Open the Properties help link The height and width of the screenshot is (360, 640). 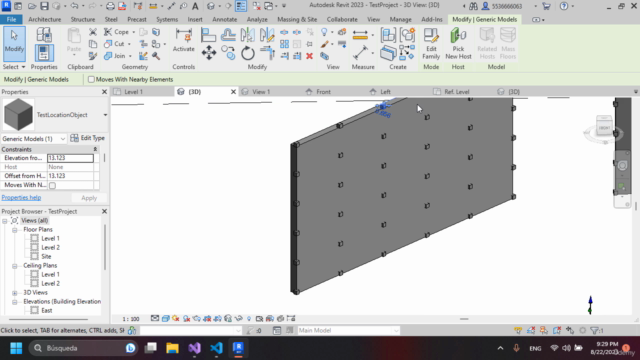point(21,198)
